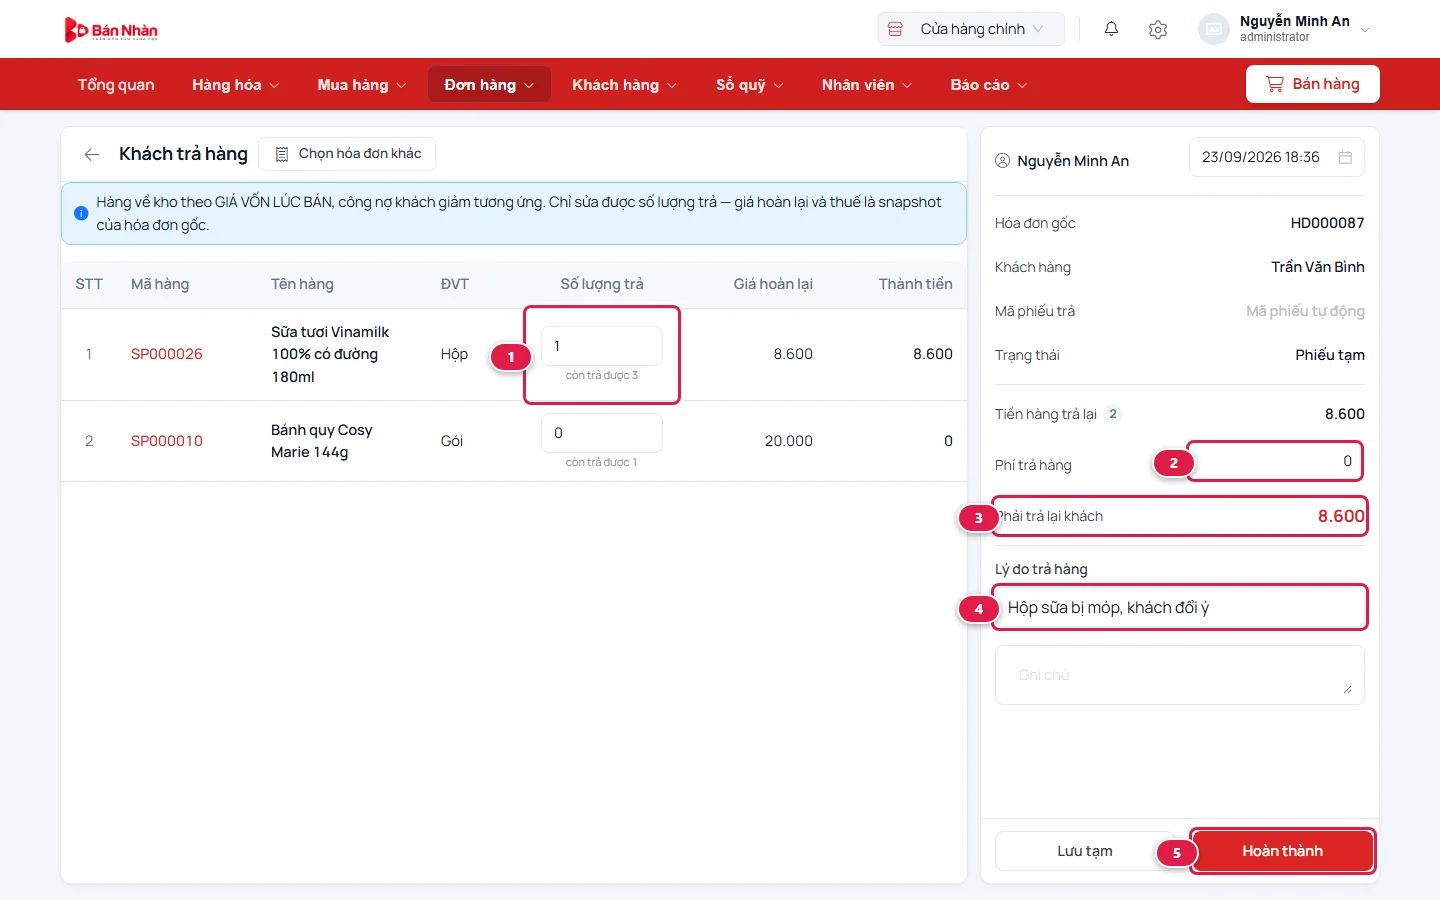1440x900 pixels.
Task: Click the user avatar icon
Action: coord(1213,29)
